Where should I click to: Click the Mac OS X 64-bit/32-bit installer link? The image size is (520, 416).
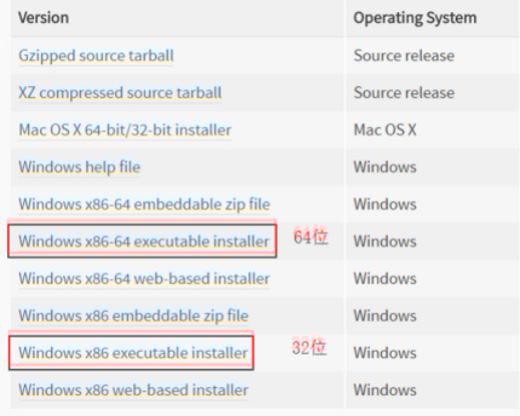click(x=125, y=130)
